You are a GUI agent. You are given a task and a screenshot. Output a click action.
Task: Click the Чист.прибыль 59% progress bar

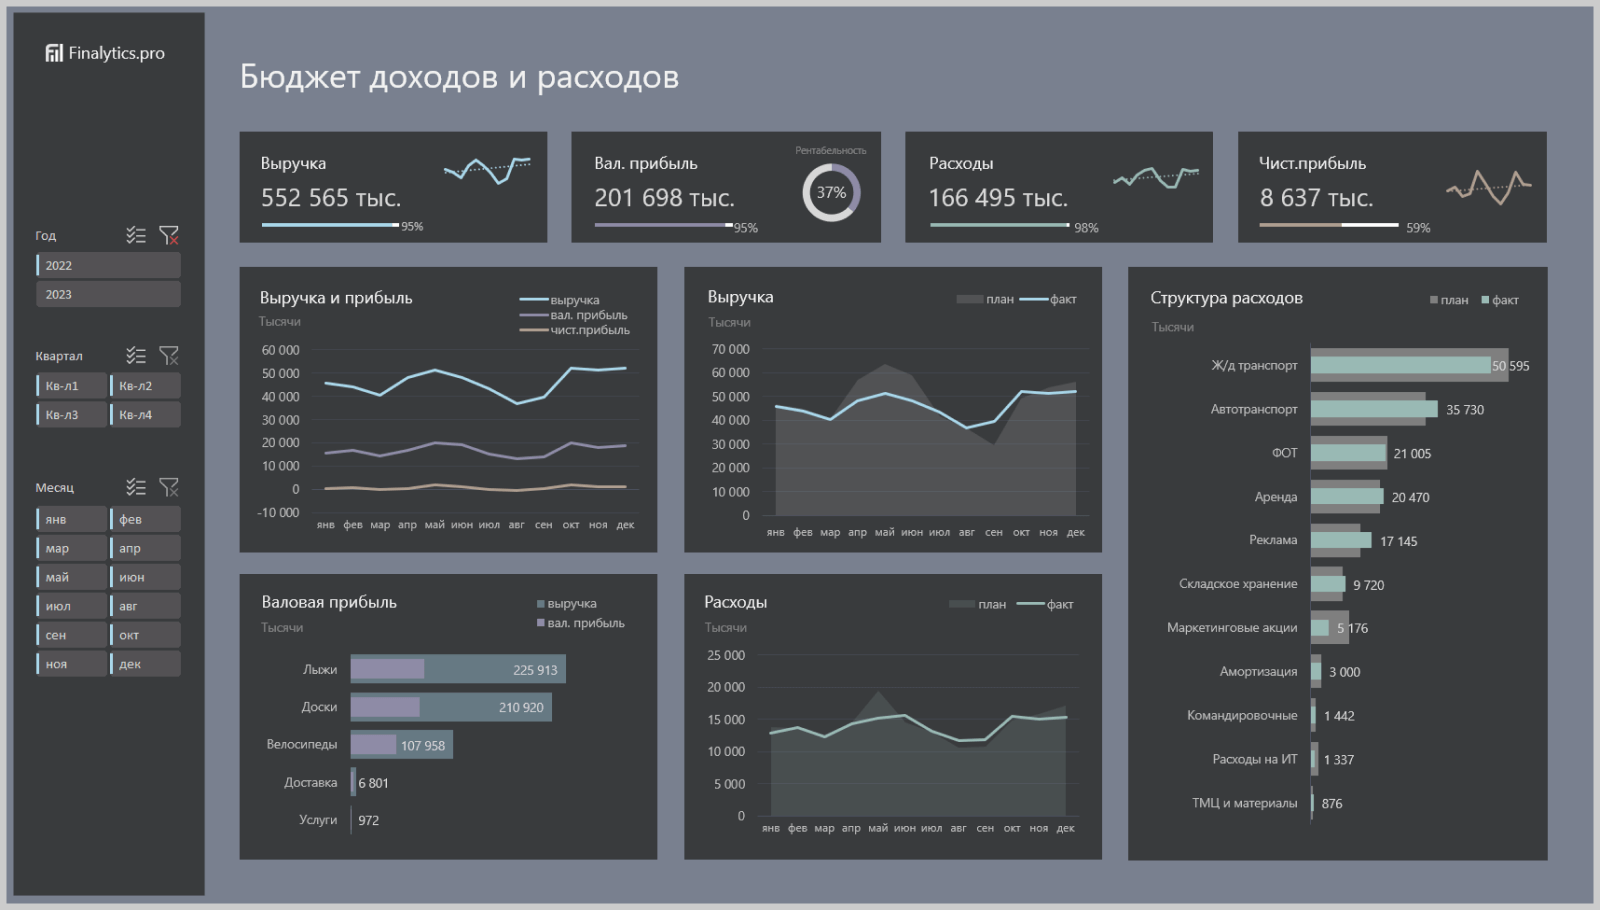(x=1329, y=225)
